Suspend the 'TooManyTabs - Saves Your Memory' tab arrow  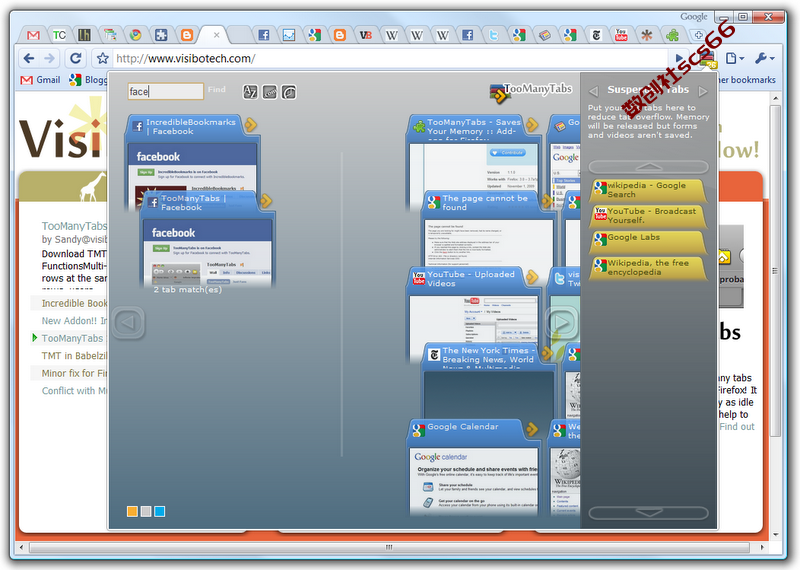532,125
